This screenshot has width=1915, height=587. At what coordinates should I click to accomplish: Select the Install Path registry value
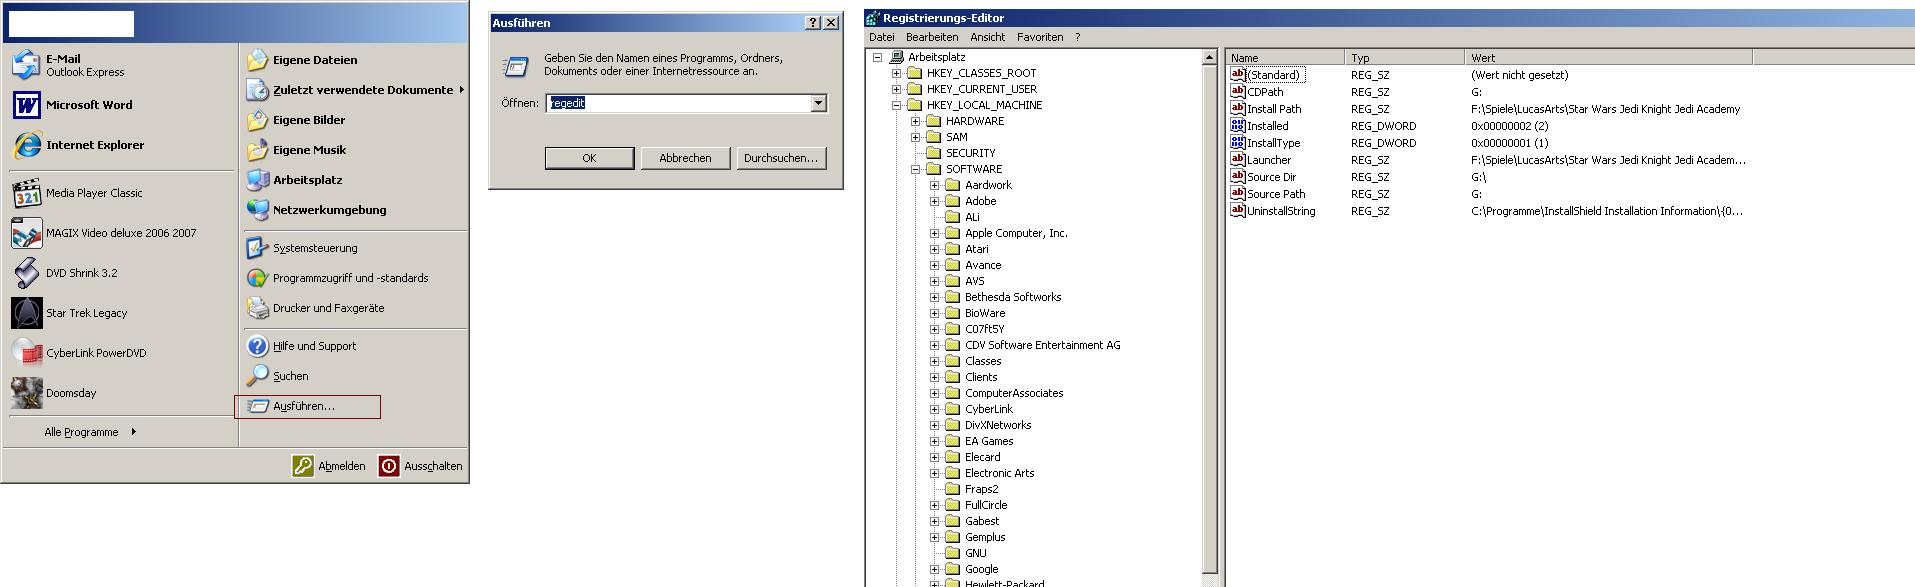(x=1273, y=109)
